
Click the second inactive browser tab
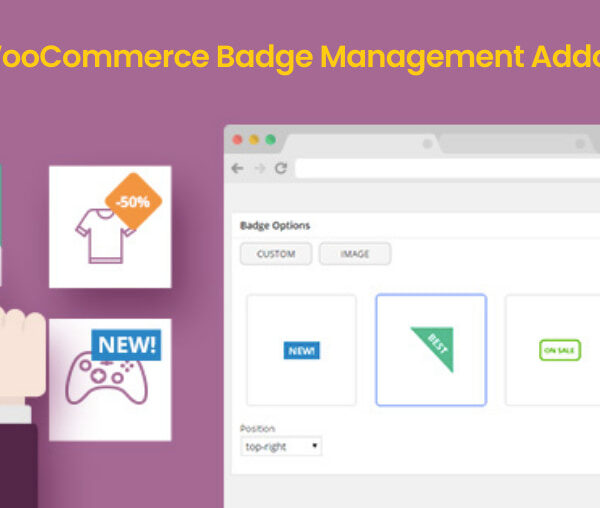click(517, 144)
